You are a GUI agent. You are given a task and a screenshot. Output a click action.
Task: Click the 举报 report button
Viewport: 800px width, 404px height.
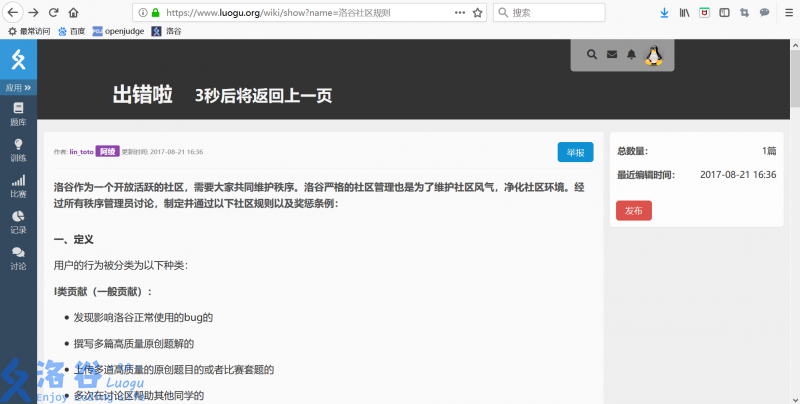click(x=575, y=152)
